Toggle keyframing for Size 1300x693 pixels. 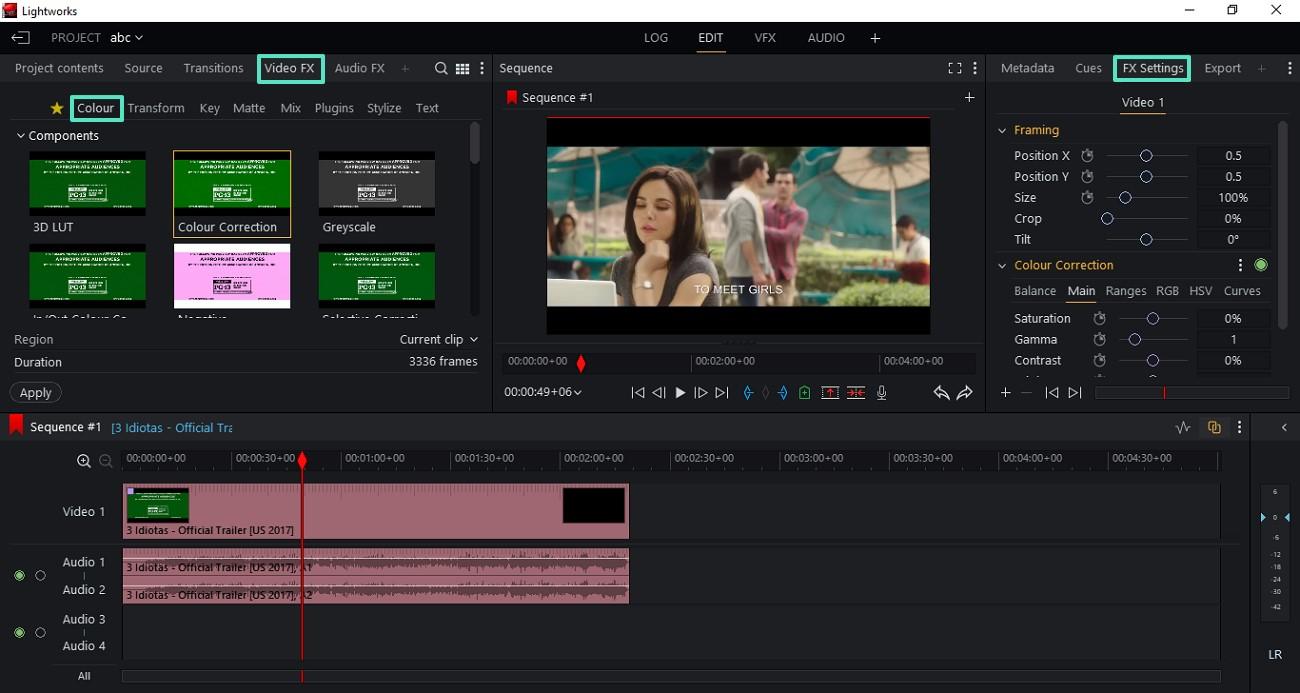point(1088,198)
